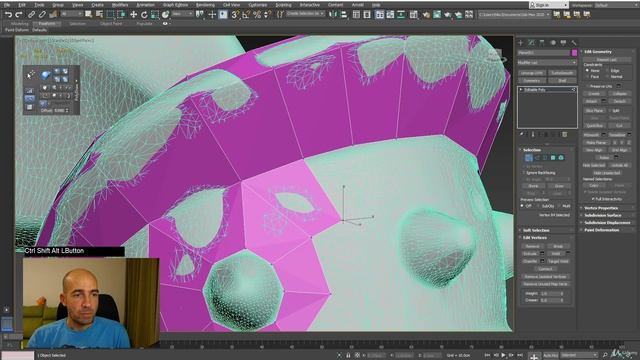The image size is (640, 360).
Task: Switch to the Object Paint ribbon tab
Action: tap(111, 24)
